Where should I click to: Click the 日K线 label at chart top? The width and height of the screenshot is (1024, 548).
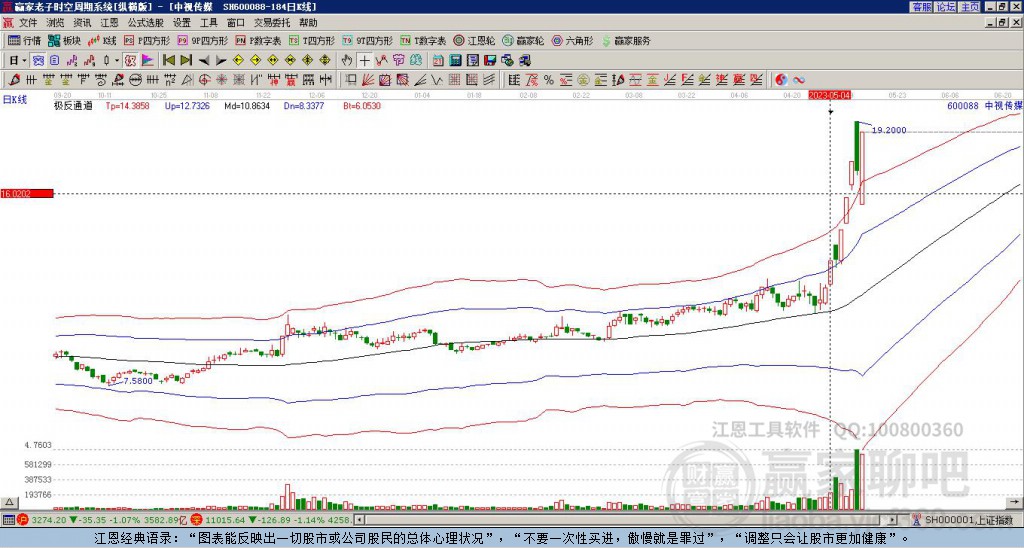pyautogui.click(x=15, y=99)
